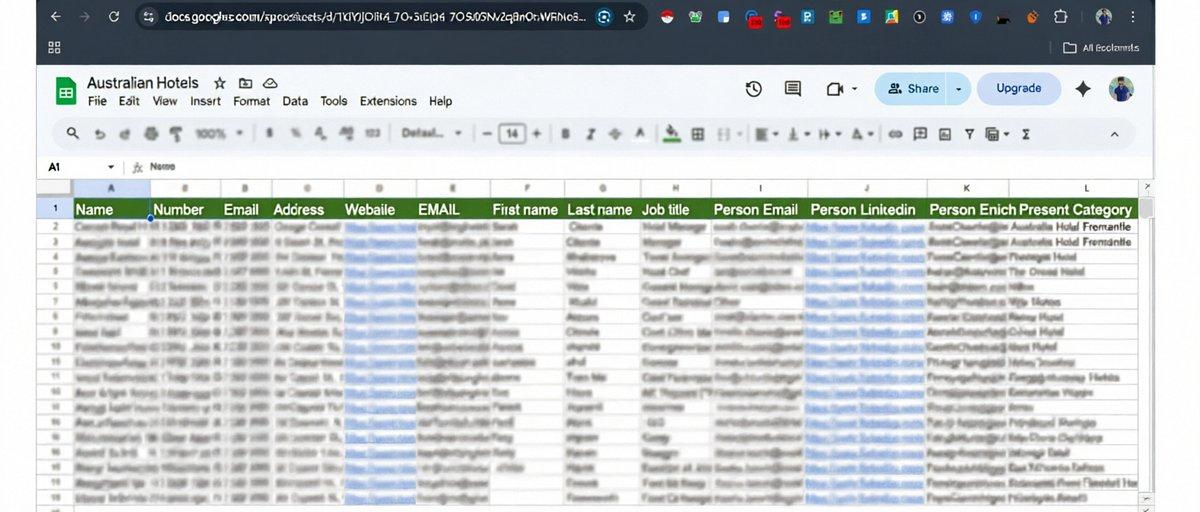The image size is (1200, 512).
Task: Open the Gemini sparkle assistant
Action: click(x=1083, y=89)
